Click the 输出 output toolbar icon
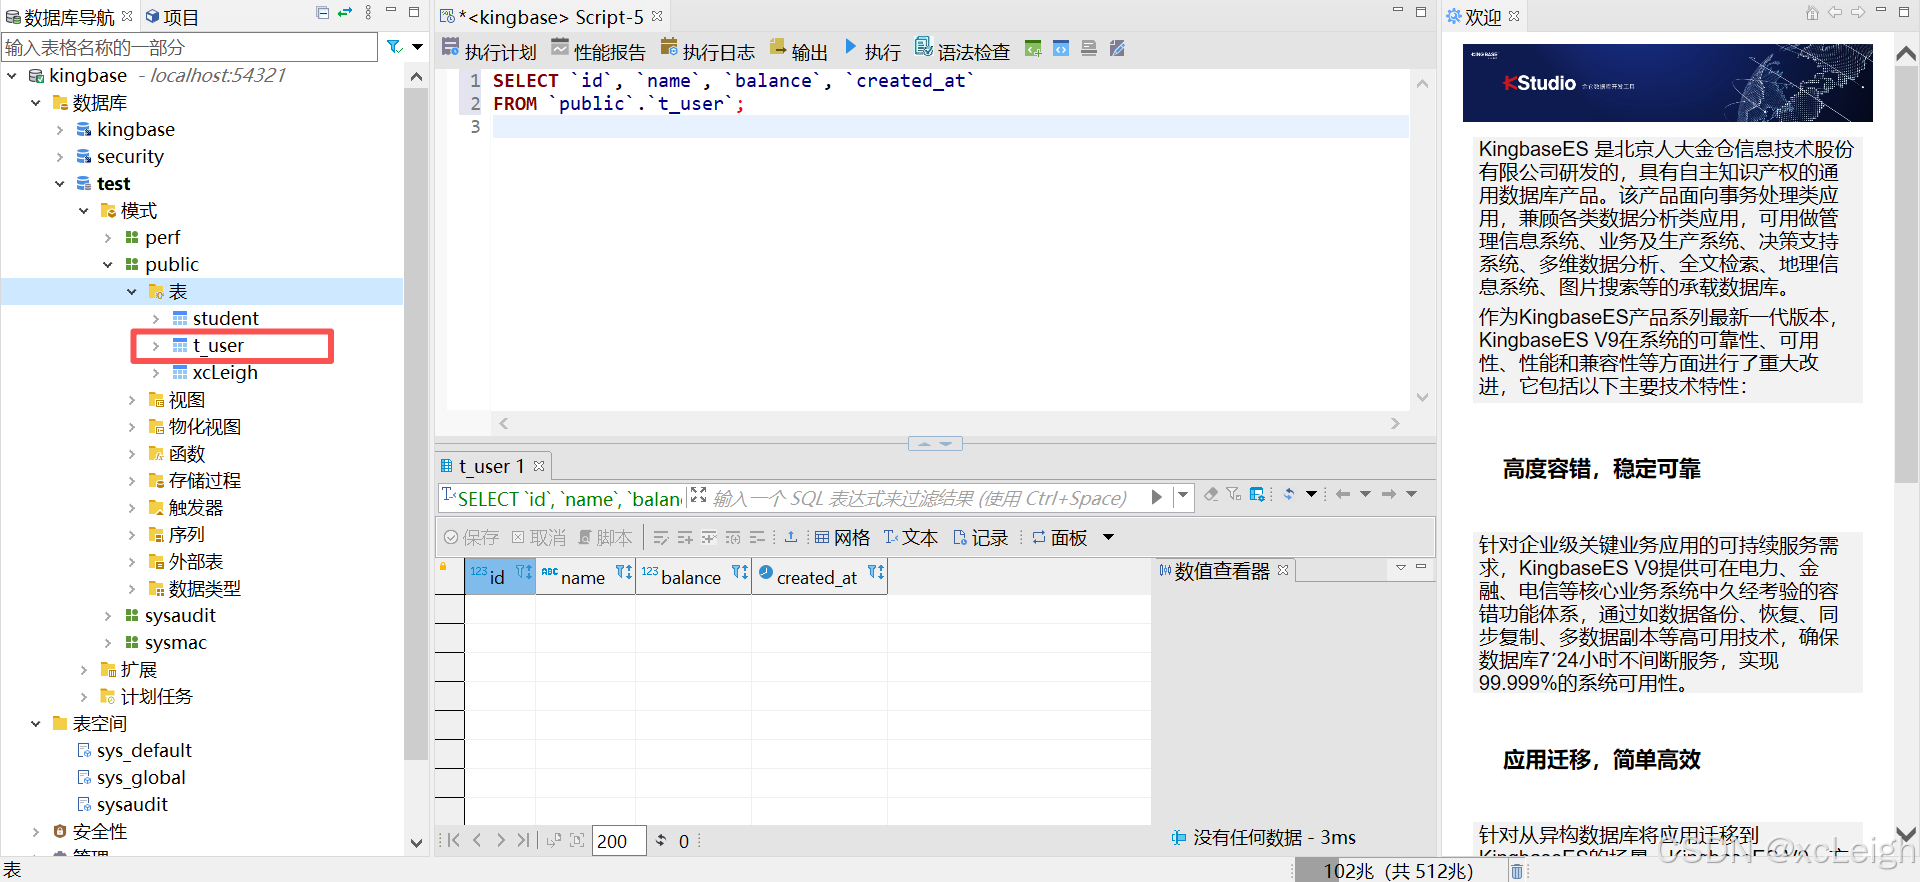Image resolution: width=1920 pixels, height=882 pixels. 798,50
